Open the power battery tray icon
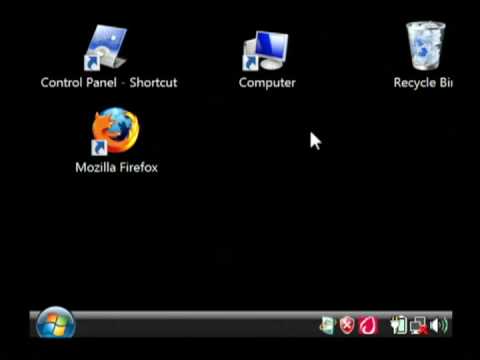Image resolution: width=480 pixels, height=360 pixels. (x=399, y=325)
